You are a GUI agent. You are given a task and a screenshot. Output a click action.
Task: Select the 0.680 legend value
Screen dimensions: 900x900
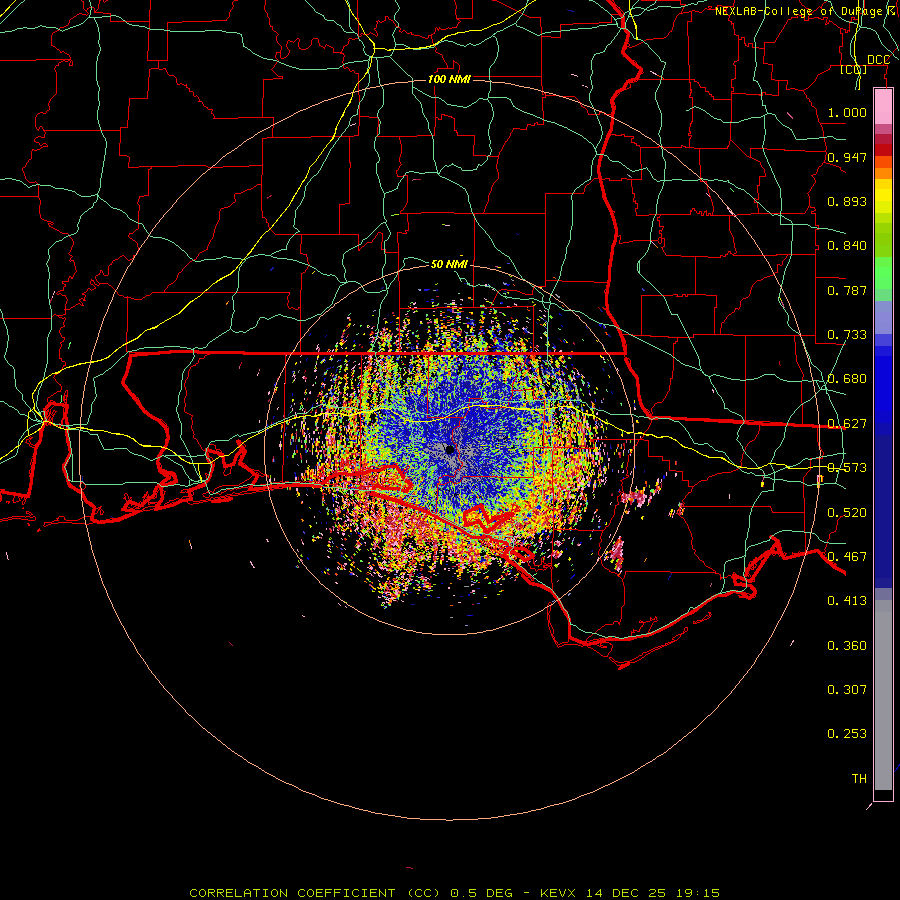tap(847, 379)
